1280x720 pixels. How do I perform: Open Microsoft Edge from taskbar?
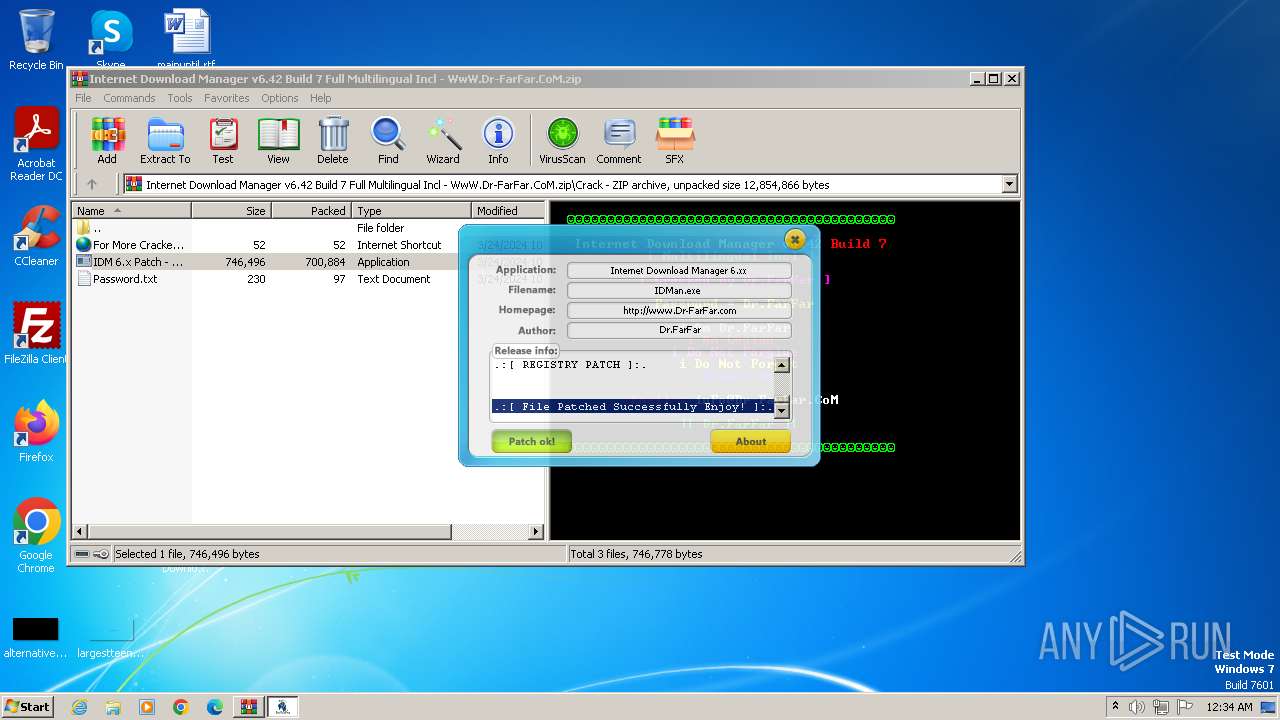tap(215, 707)
